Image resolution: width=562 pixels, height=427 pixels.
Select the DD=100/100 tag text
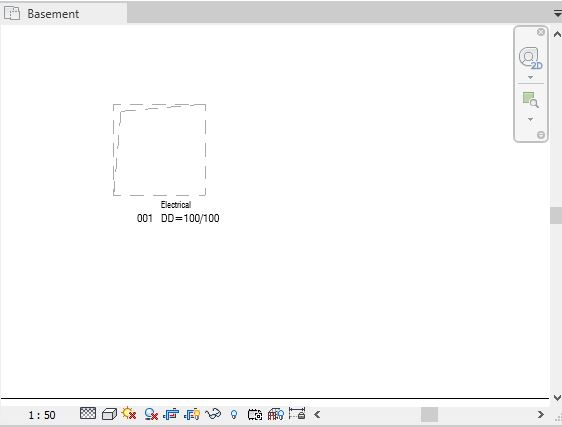point(190,218)
